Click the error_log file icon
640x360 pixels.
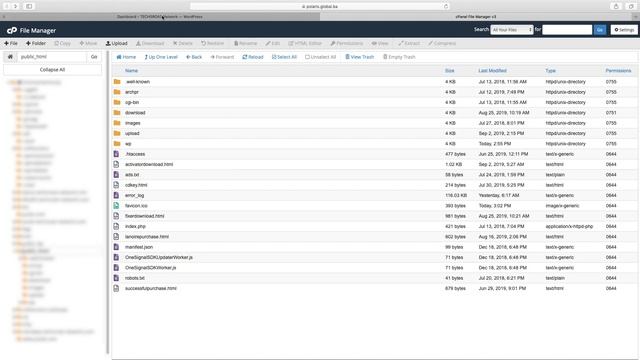(x=116, y=195)
